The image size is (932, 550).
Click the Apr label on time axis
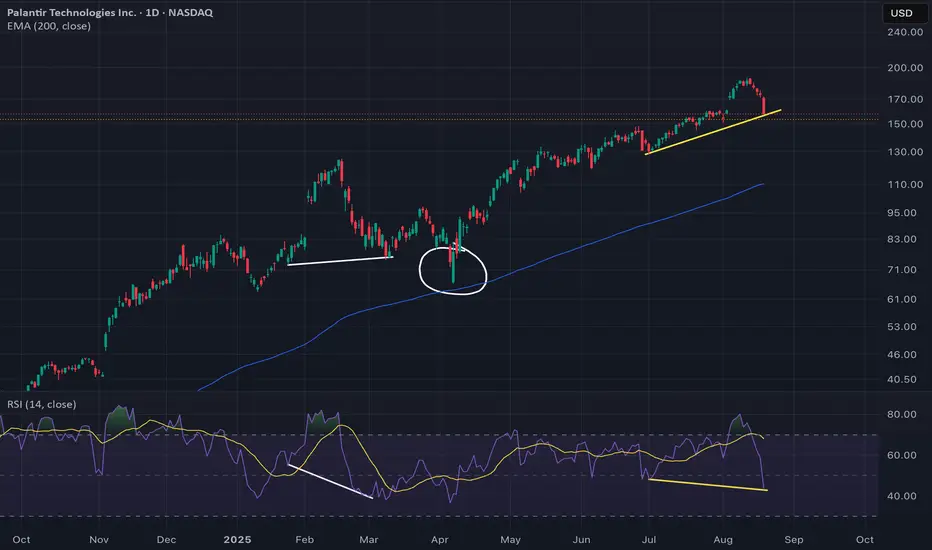[439, 540]
